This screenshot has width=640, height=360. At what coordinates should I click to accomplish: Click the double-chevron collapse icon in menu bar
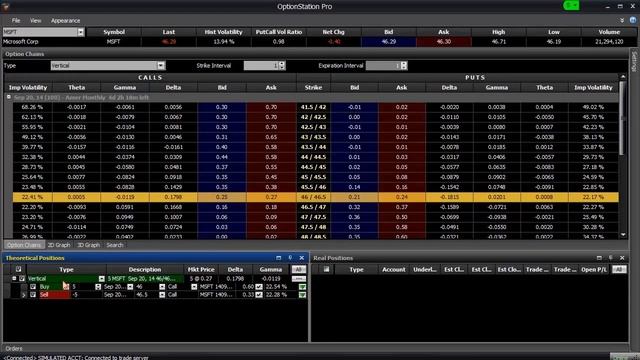pyautogui.click(x=622, y=20)
